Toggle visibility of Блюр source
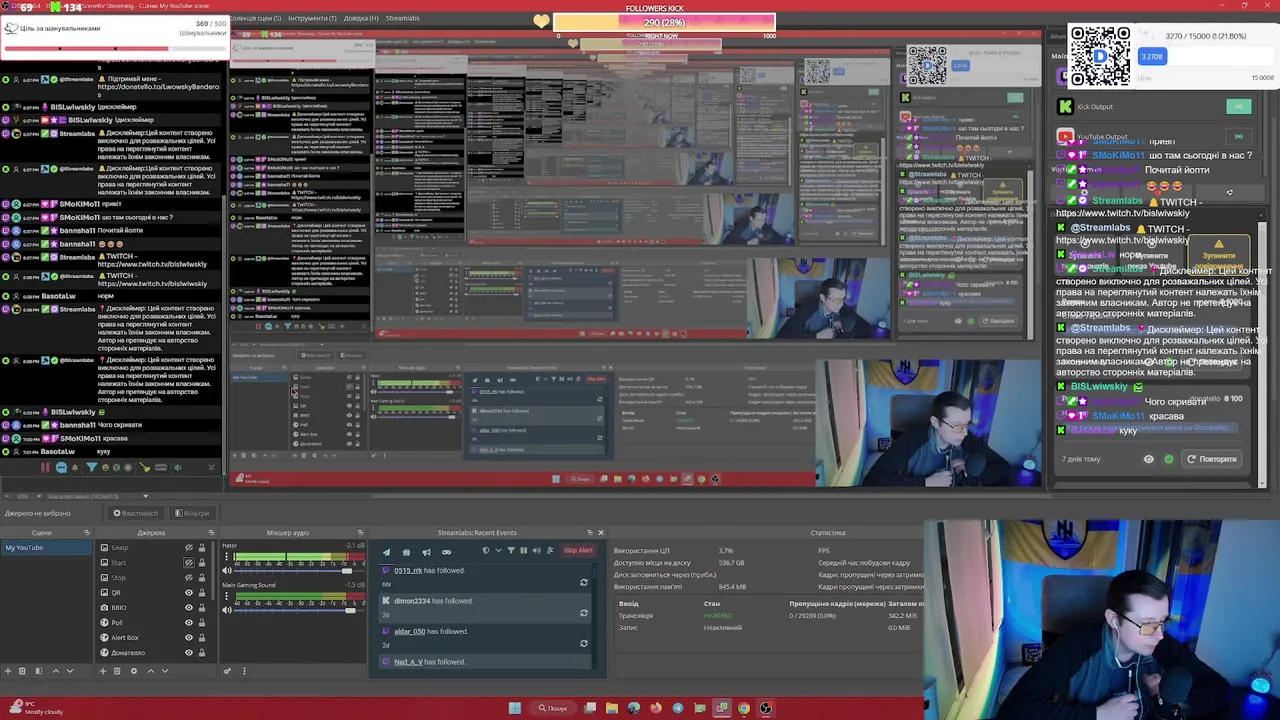This screenshot has width=1280, height=720. point(189,548)
